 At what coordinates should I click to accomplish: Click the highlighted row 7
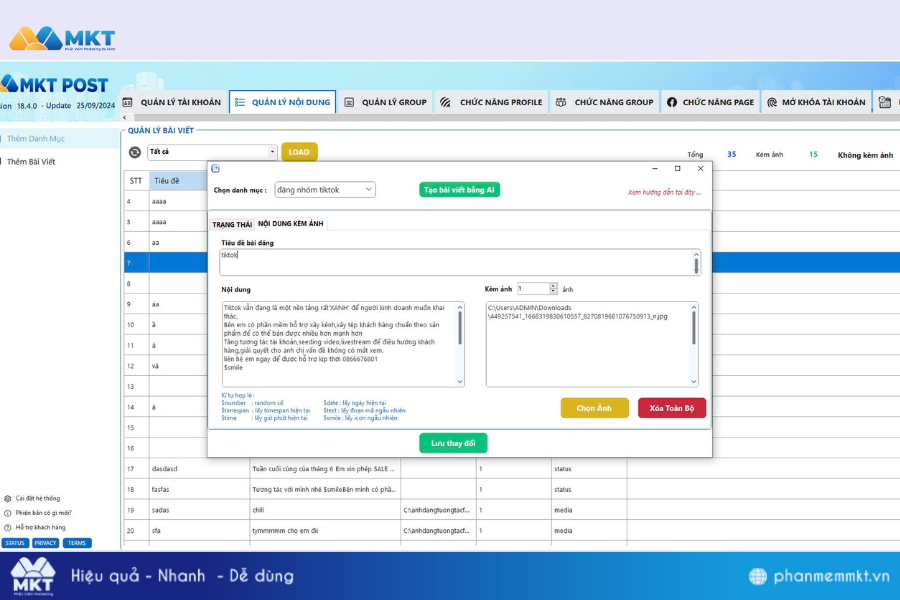coord(165,263)
